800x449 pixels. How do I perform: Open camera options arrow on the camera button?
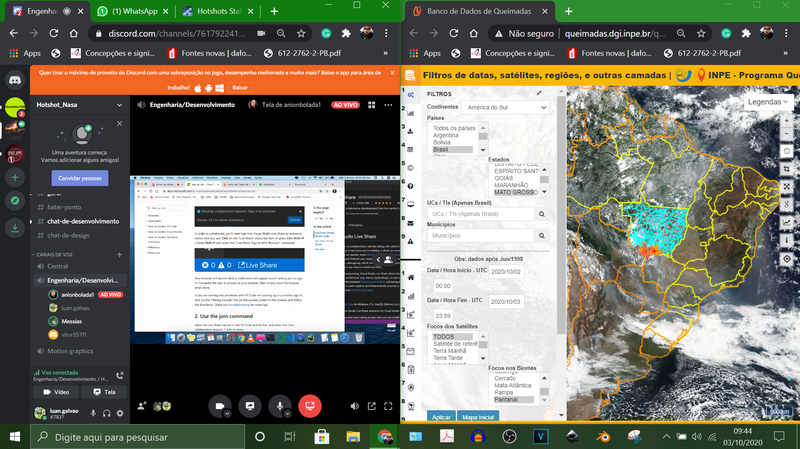point(228,414)
